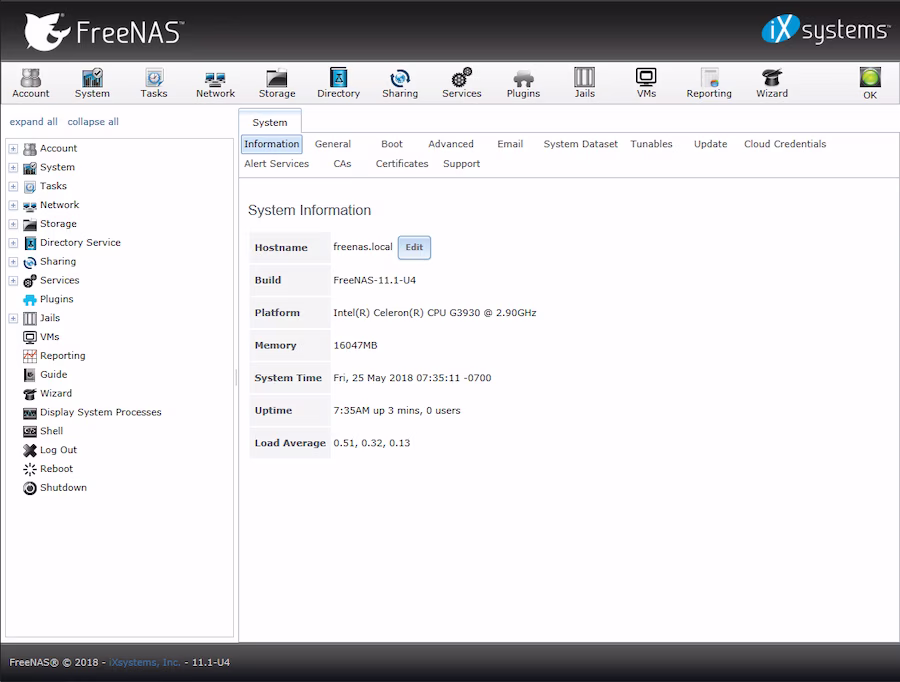The width and height of the screenshot is (900, 682).
Task: Open the Alert Services tab
Action: coord(276,164)
